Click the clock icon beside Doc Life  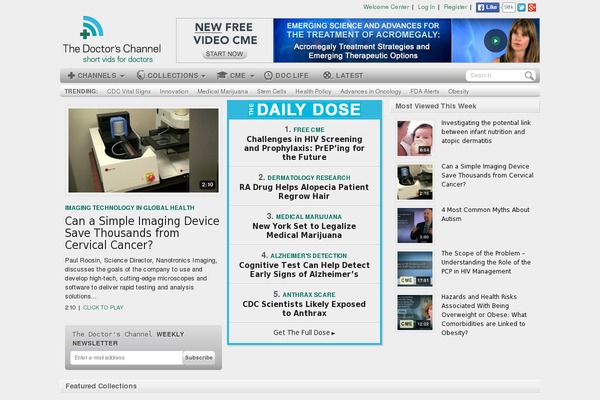pyautogui.click(x=268, y=75)
